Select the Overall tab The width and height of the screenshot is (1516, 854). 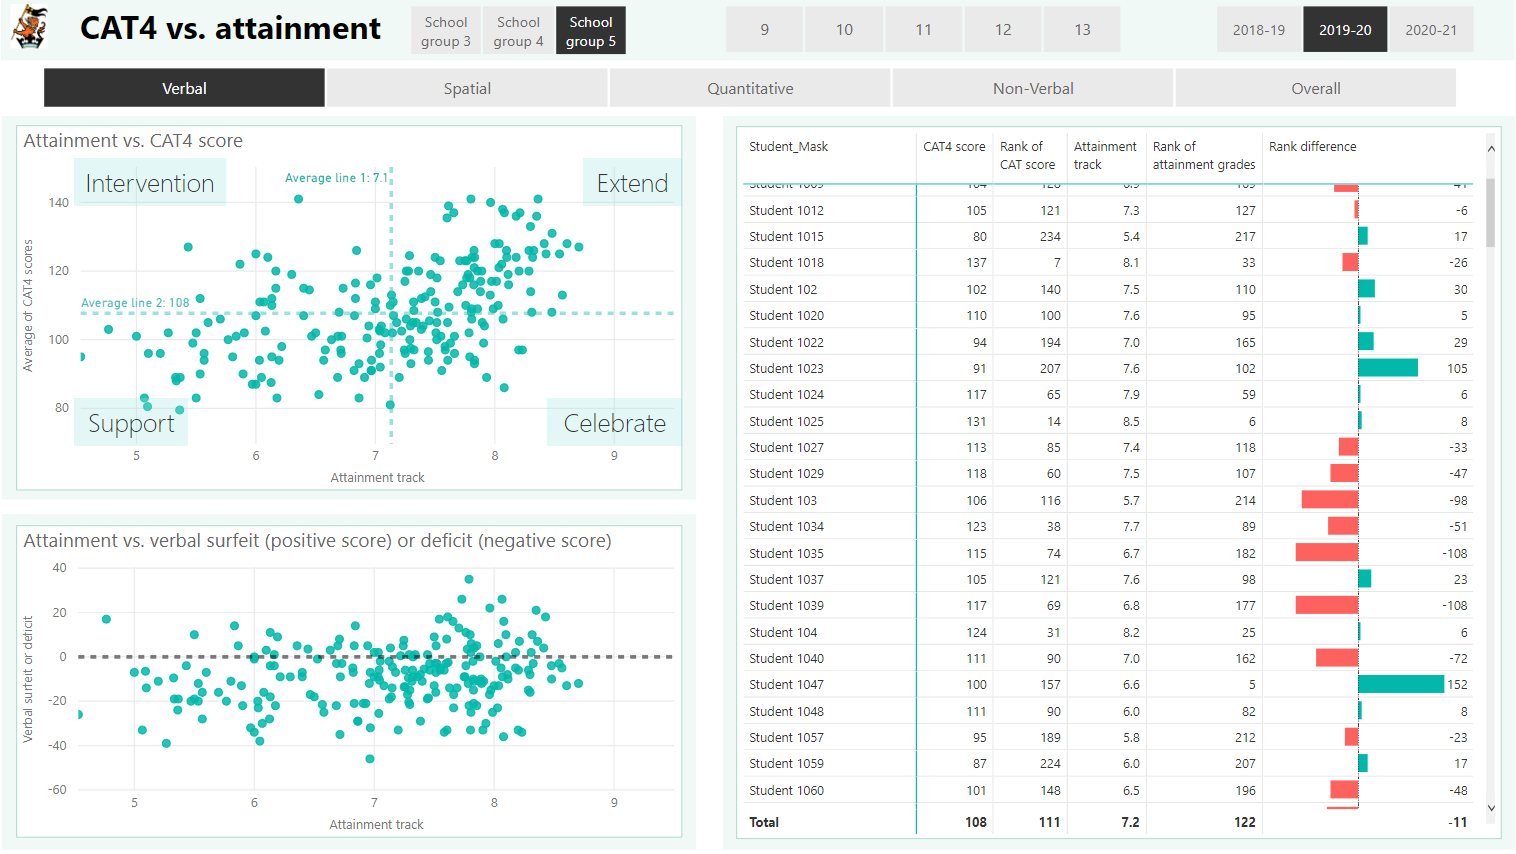coord(1316,88)
